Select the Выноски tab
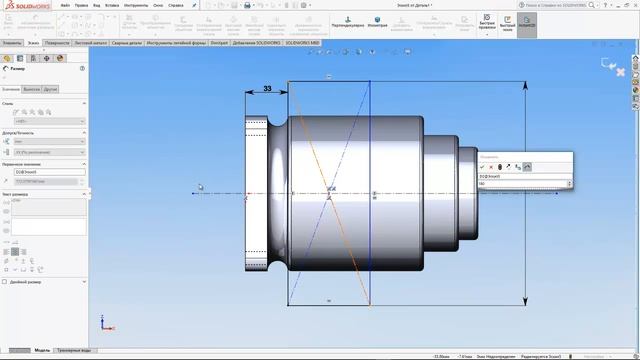Viewport: 640px width, 360px height. pyautogui.click(x=31, y=89)
